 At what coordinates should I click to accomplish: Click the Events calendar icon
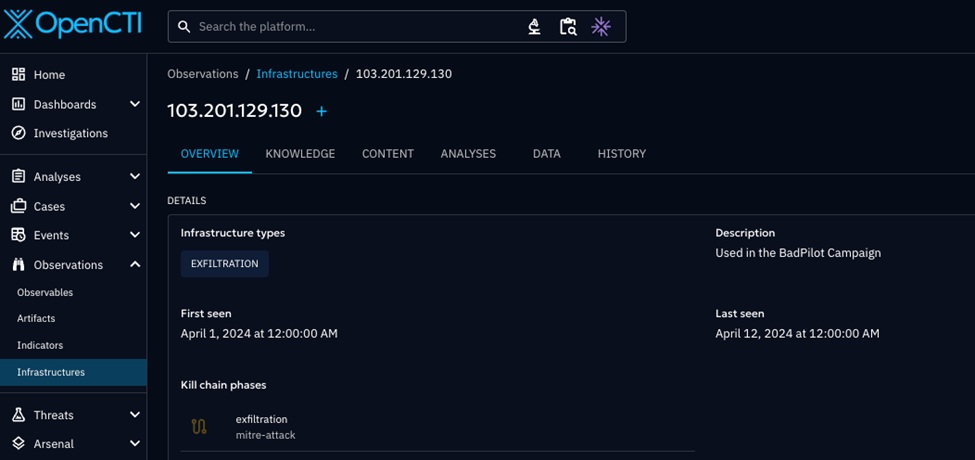[19, 235]
